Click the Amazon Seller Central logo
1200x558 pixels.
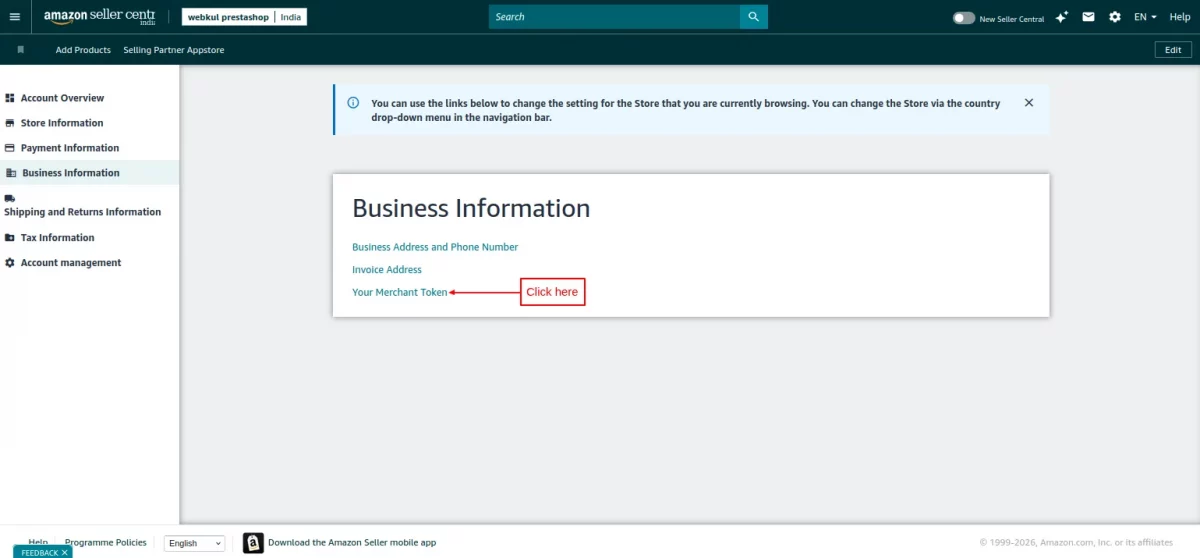coord(99,17)
